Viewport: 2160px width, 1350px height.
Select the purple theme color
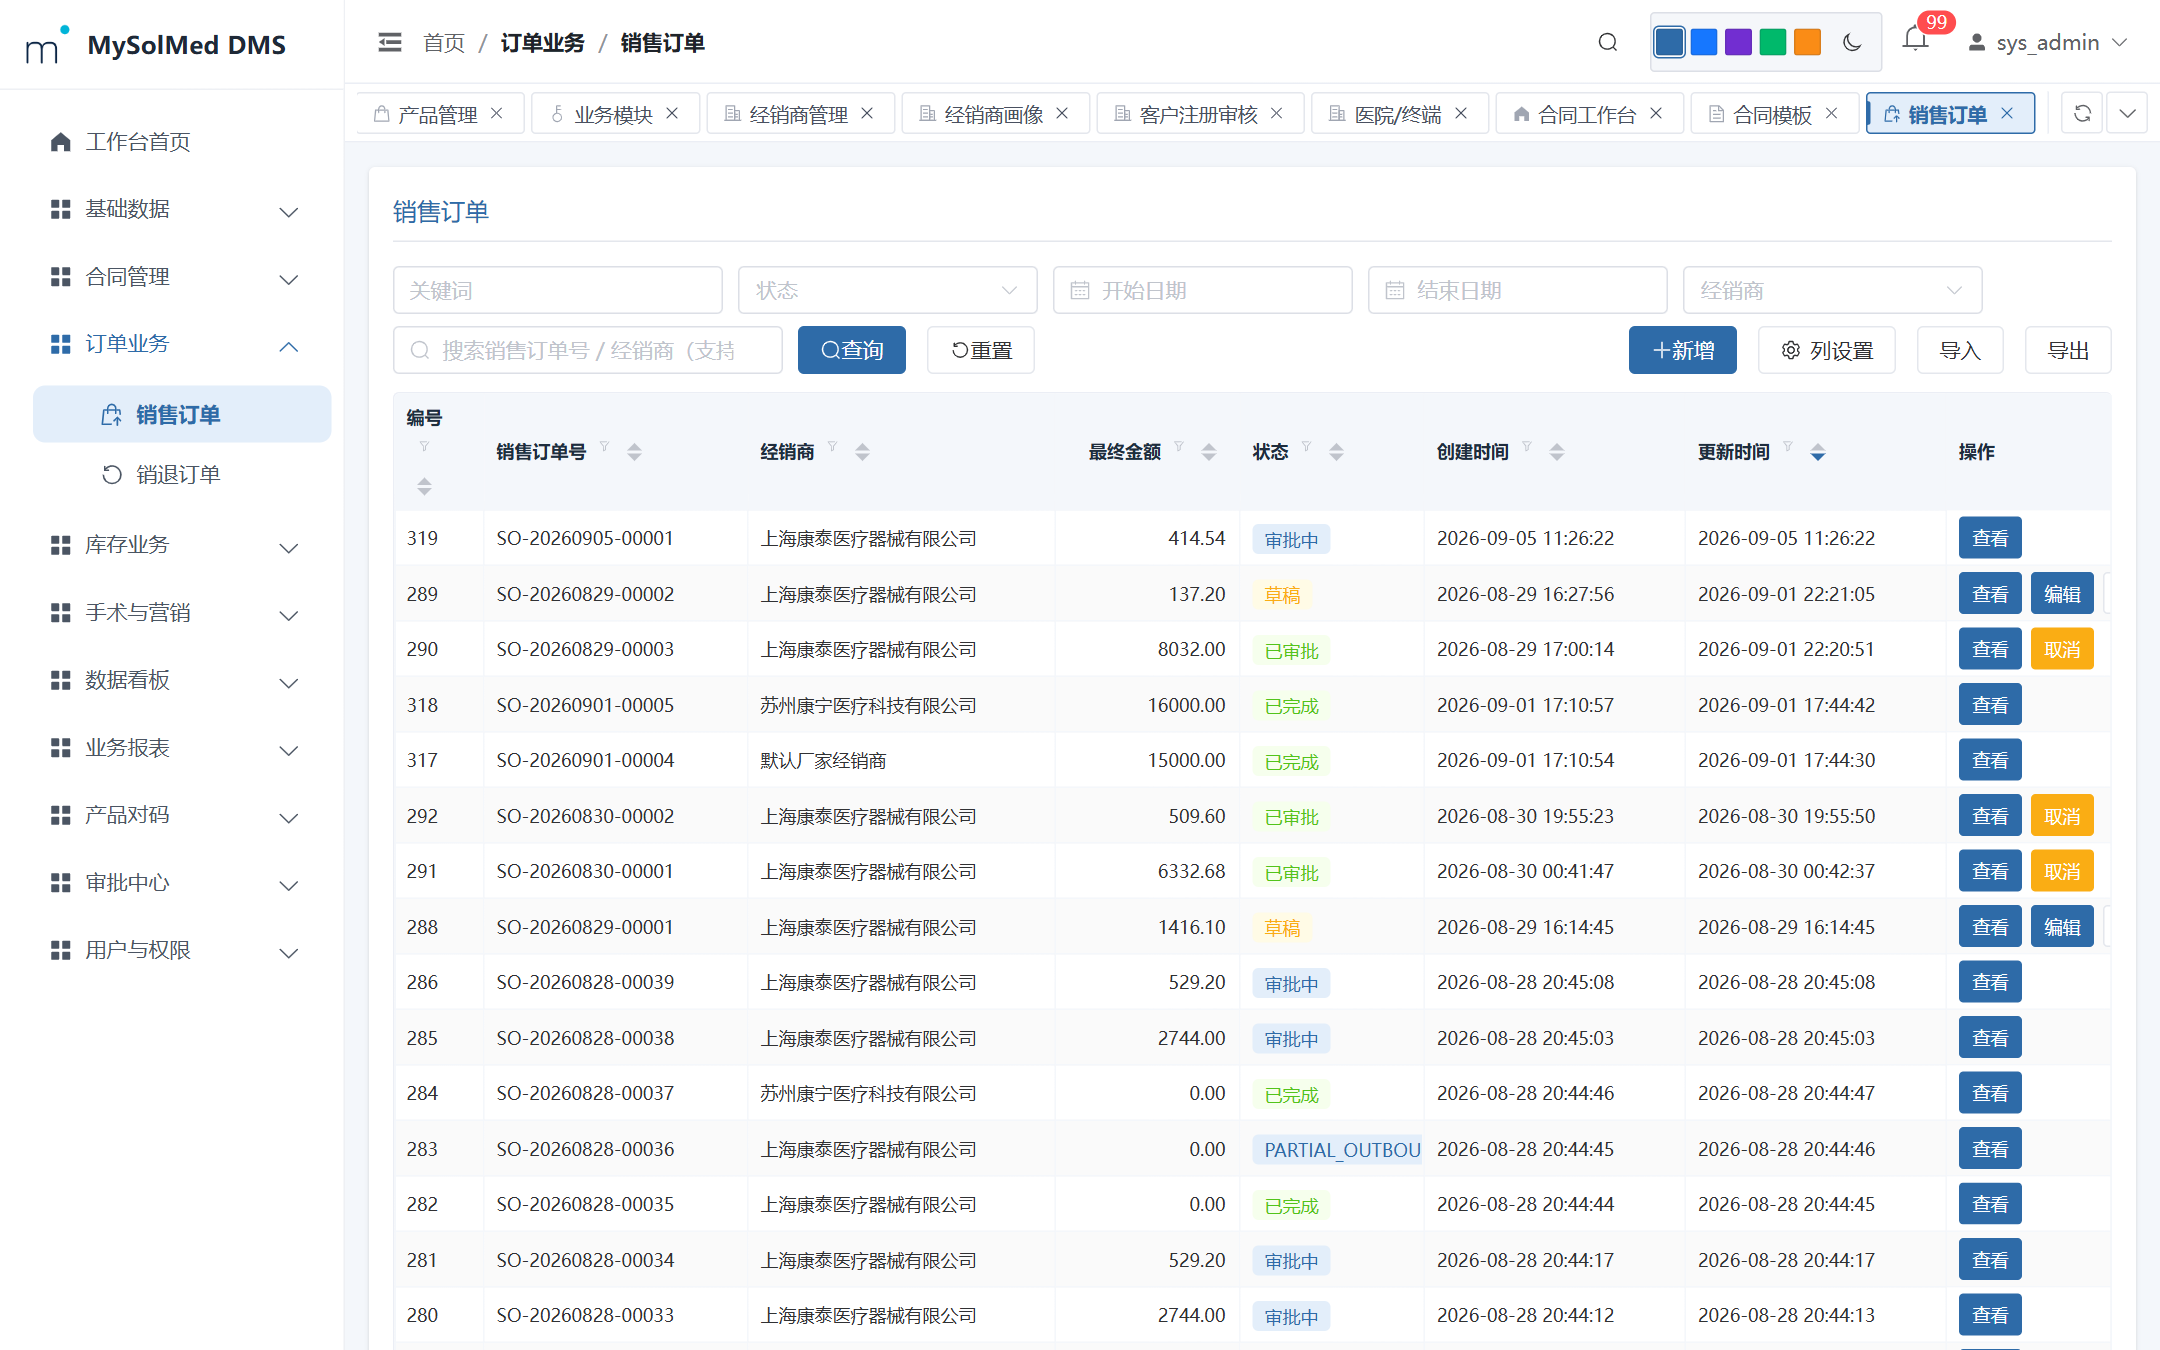(x=1738, y=42)
